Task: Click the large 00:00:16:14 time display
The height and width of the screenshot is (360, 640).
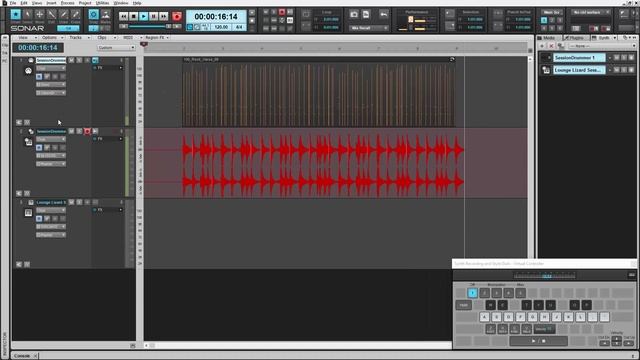Action: (x=216, y=17)
